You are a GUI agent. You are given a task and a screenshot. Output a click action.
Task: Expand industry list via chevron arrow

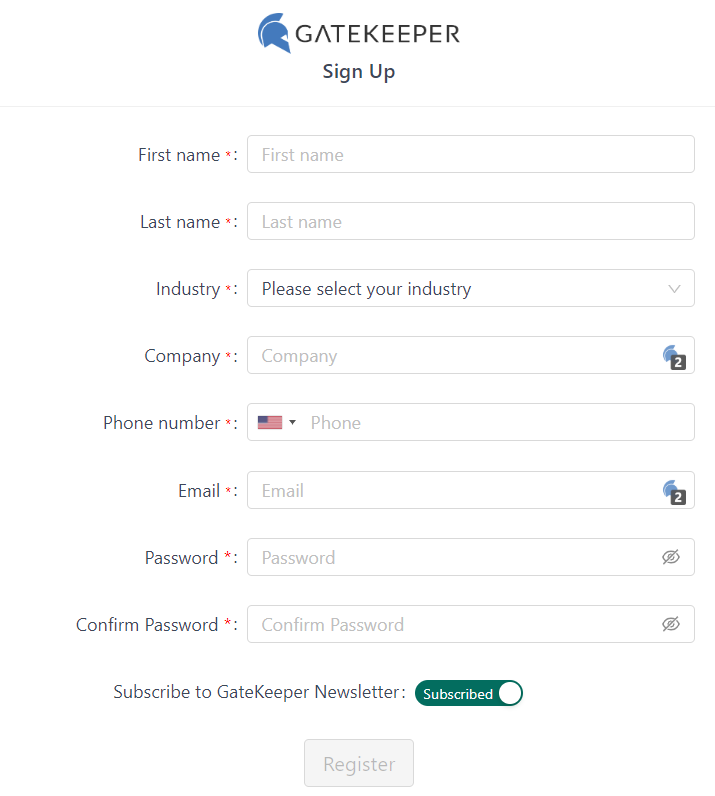(675, 289)
